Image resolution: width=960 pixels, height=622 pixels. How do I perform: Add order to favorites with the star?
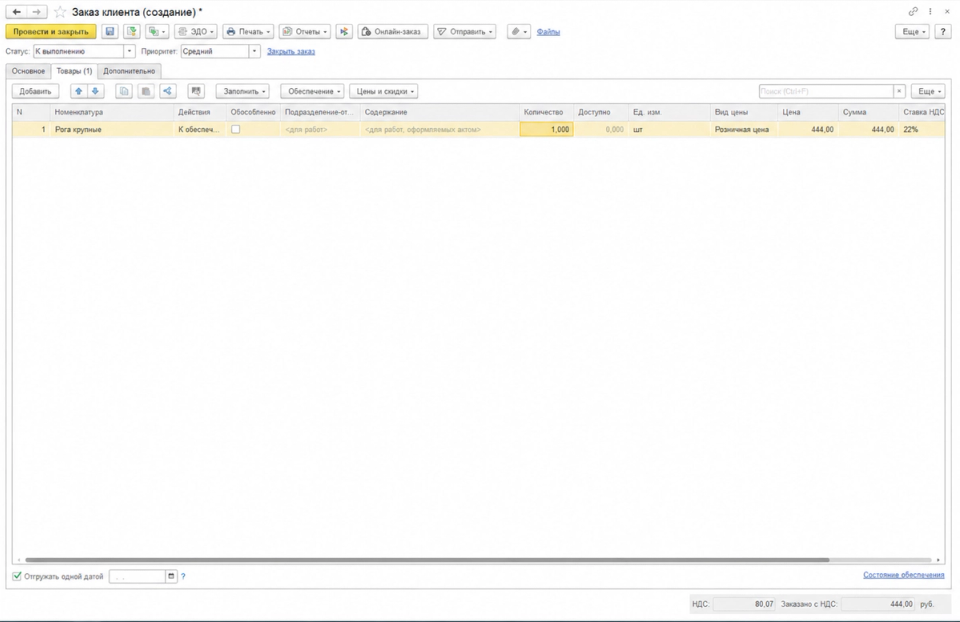[60, 12]
